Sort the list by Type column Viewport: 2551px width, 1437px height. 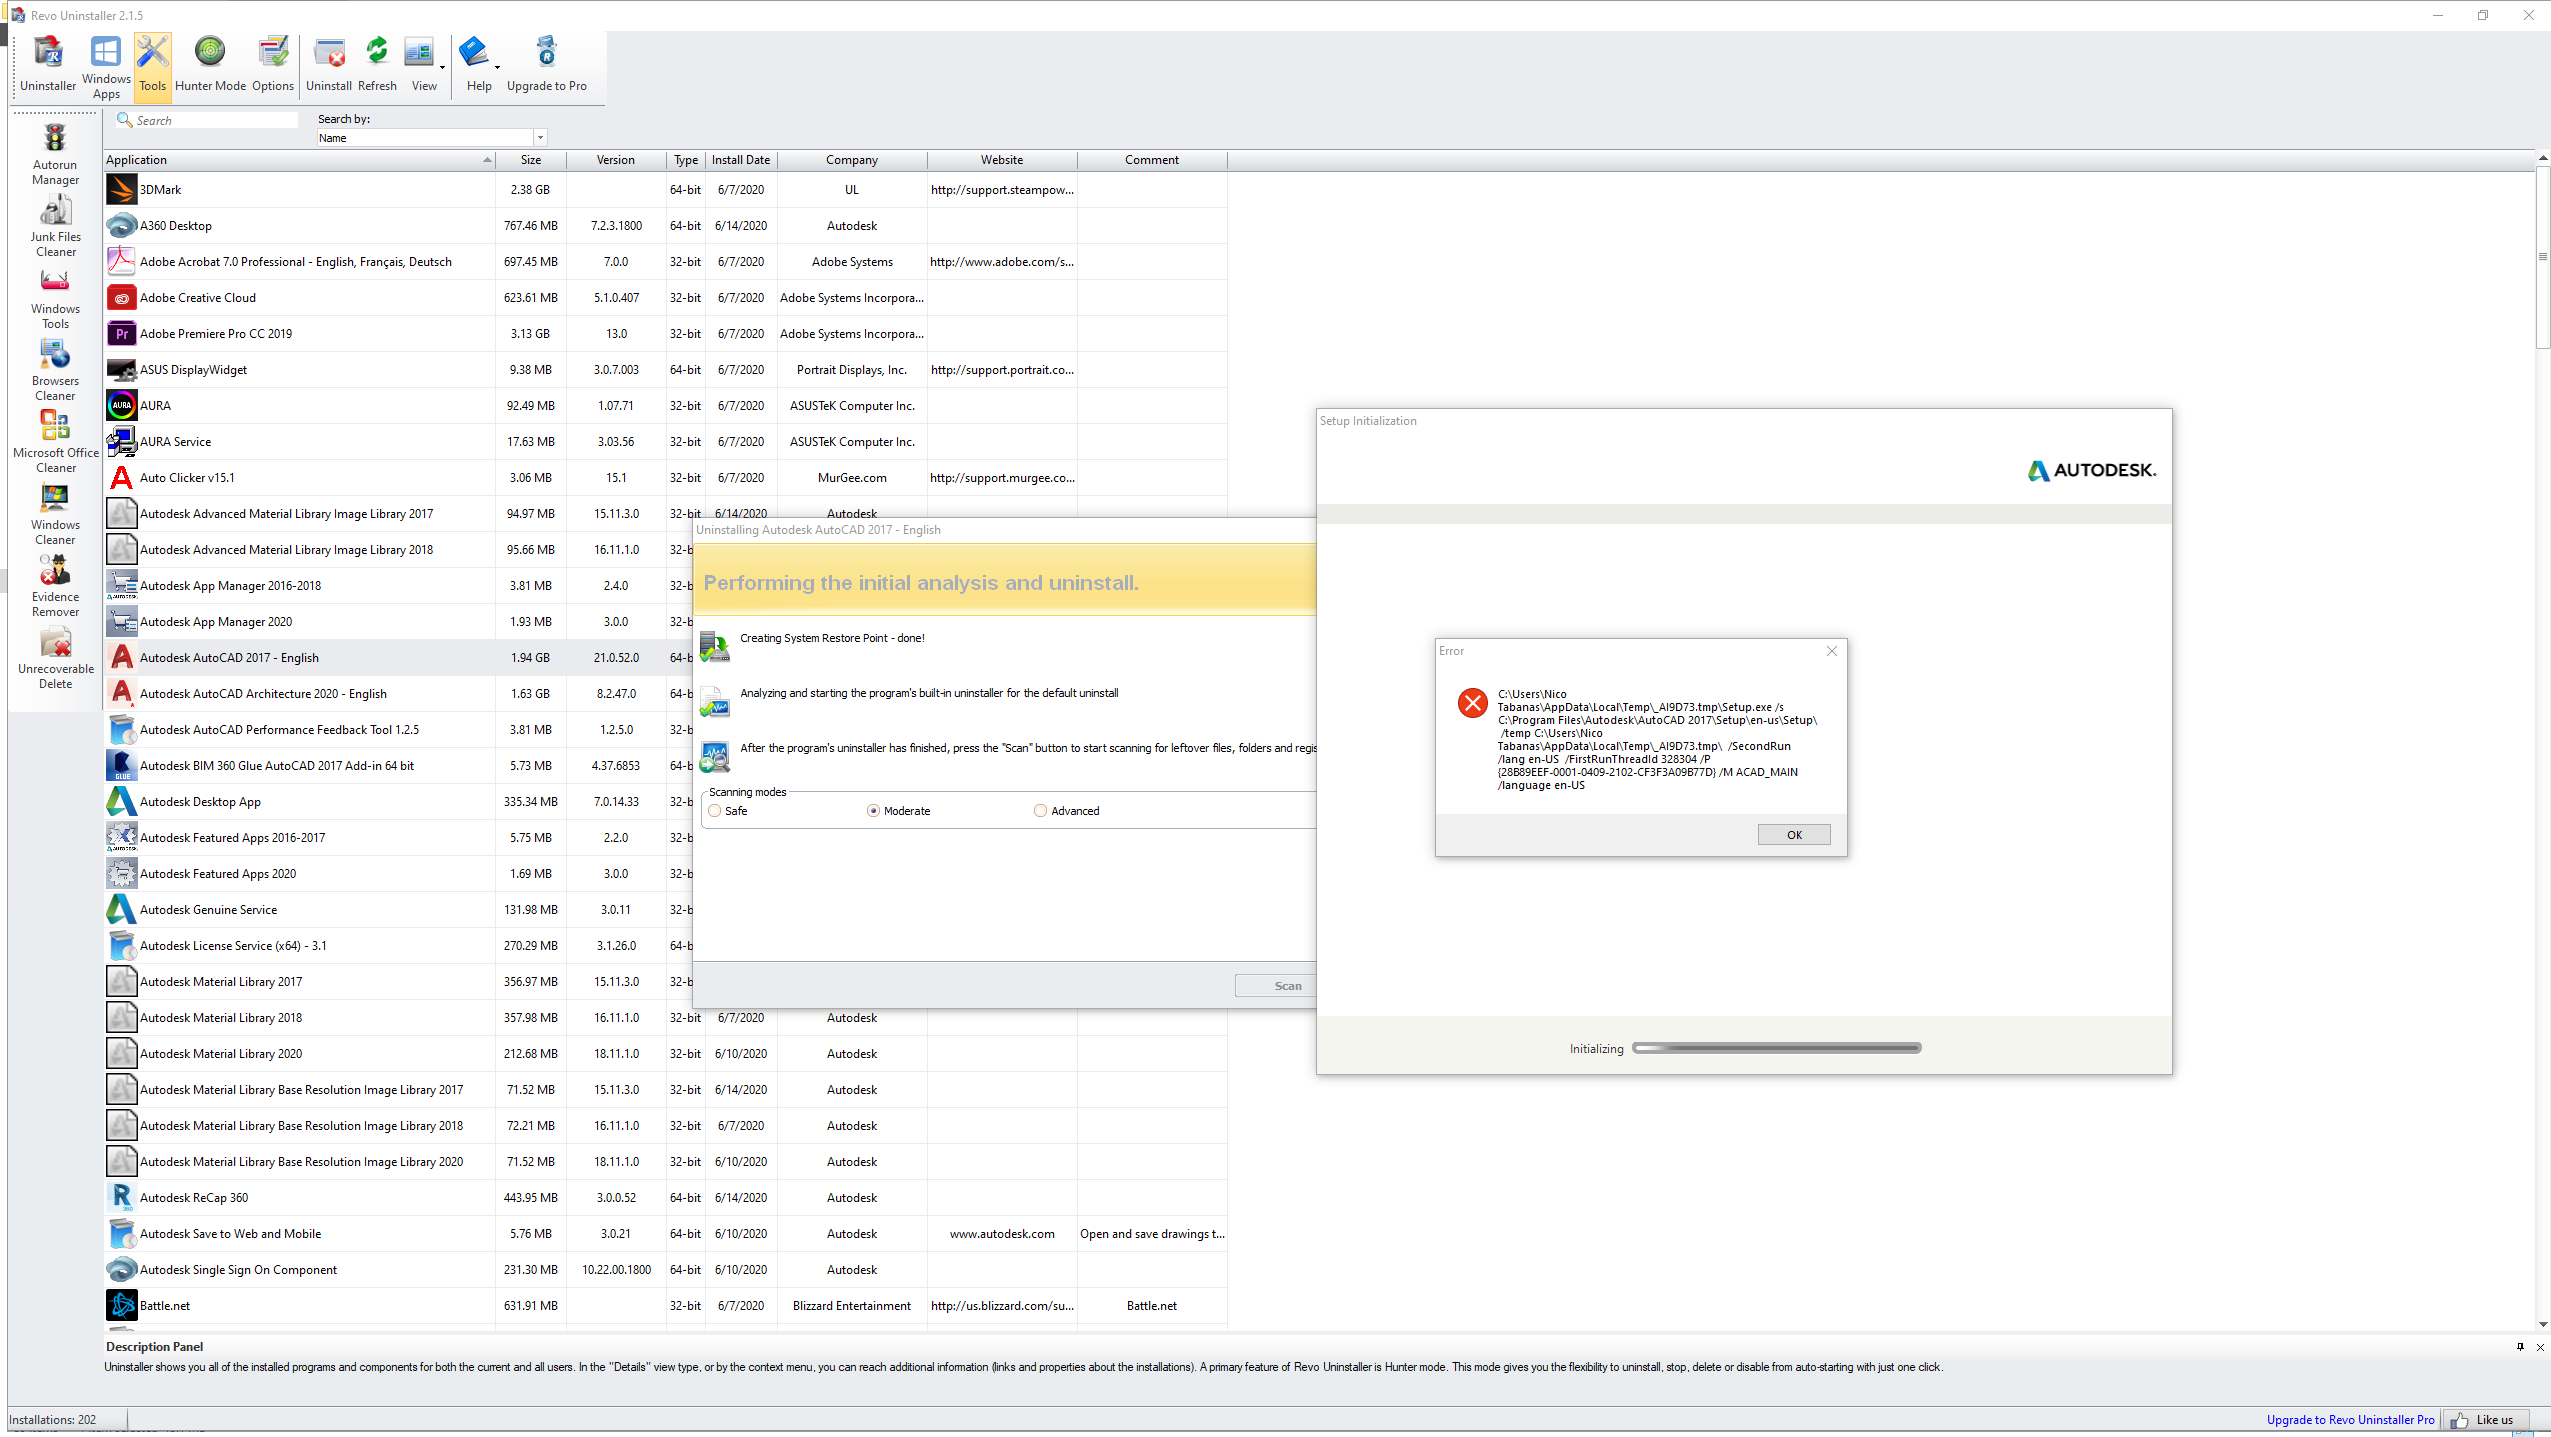[x=686, y=160]
